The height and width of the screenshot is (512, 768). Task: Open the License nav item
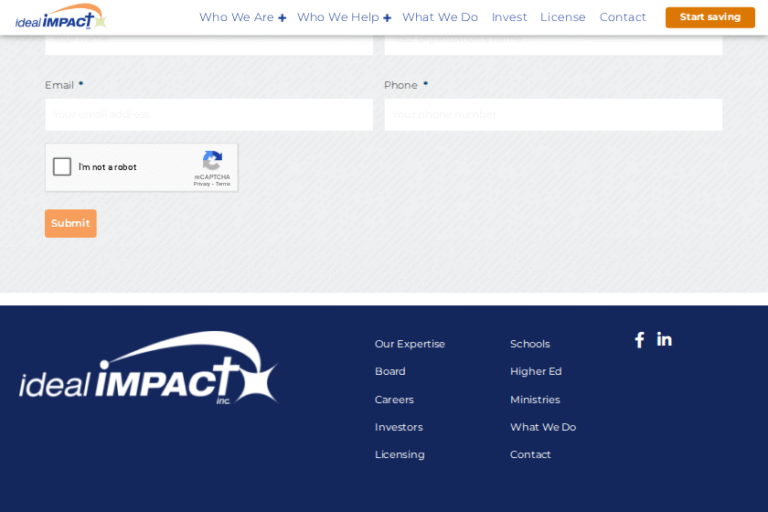click(563, 17)
